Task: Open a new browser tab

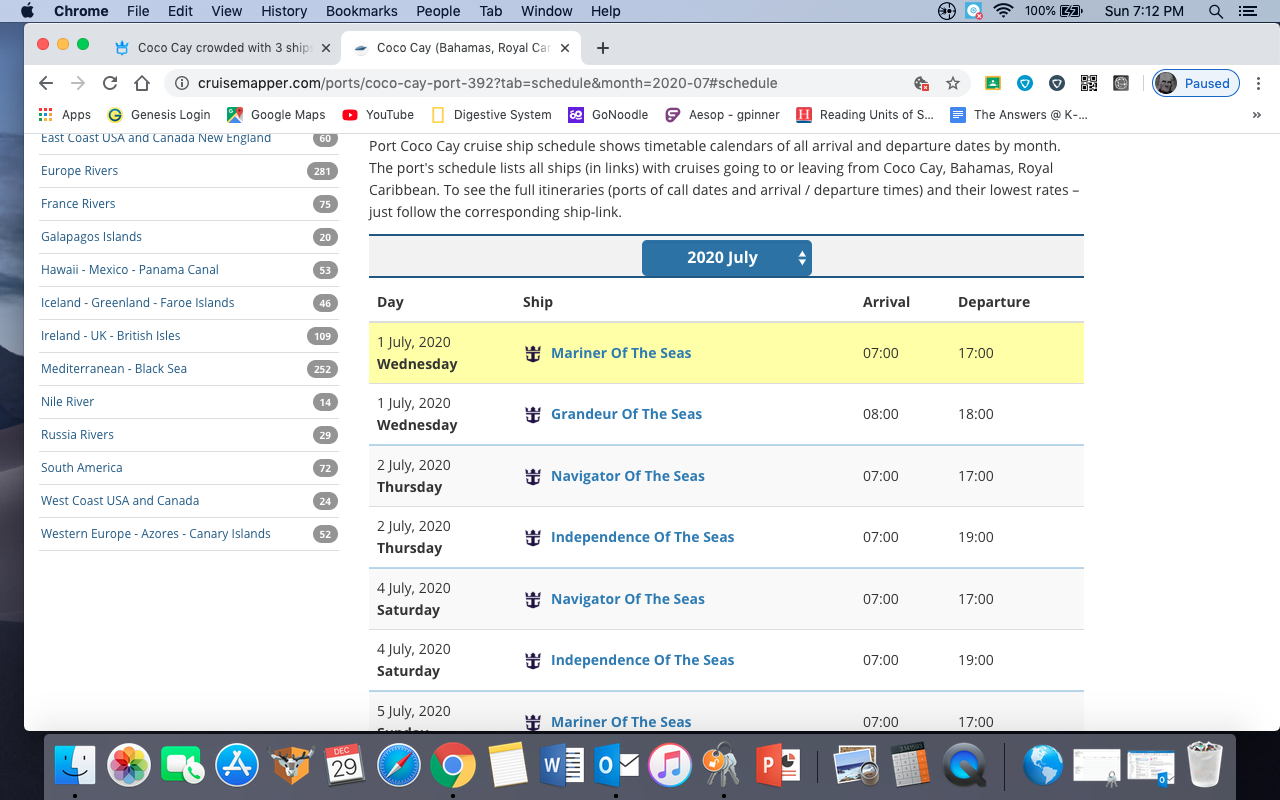Action: click(x=602, y=48)
